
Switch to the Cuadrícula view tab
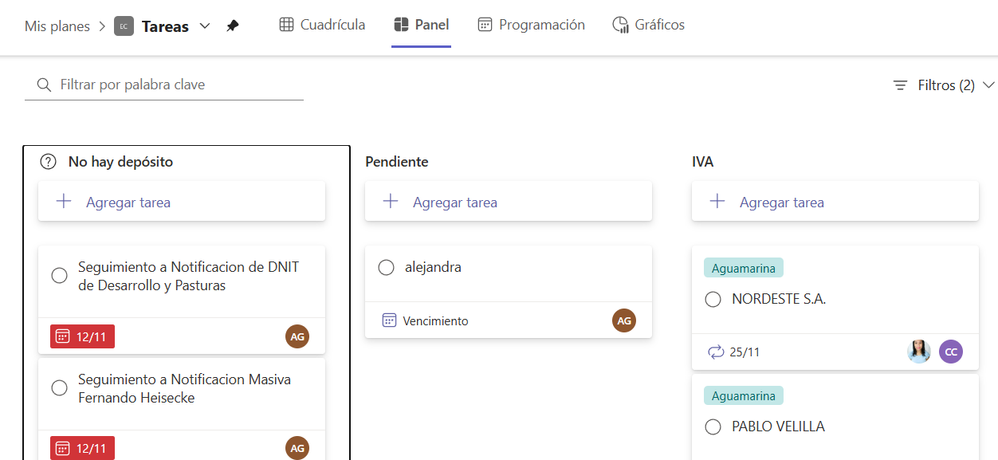322,25
